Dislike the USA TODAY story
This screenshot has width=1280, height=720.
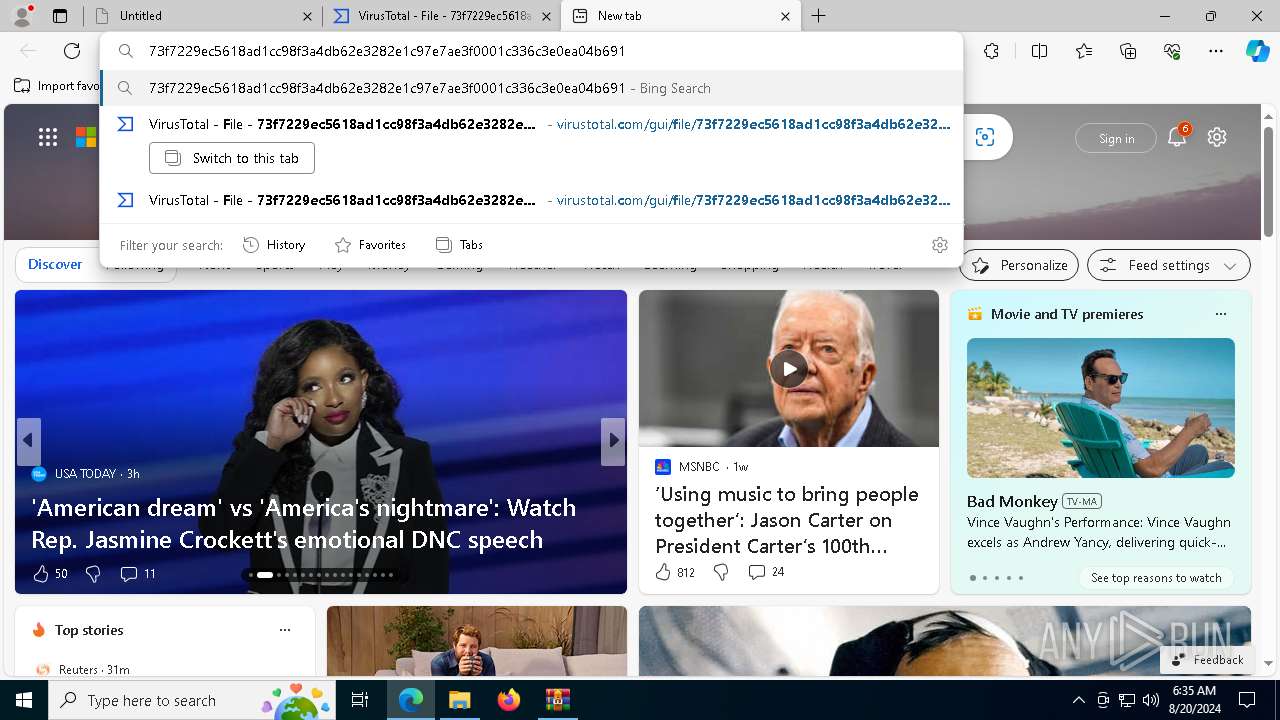coord(93,574)
